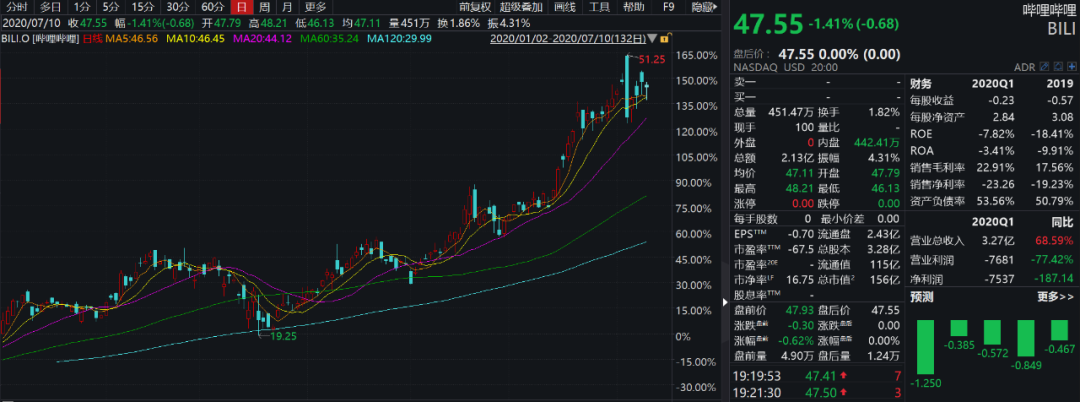The height and width of the screenshot is (402, 1080).
Task: Click the ADR label
Action: tap(1024, 67)
